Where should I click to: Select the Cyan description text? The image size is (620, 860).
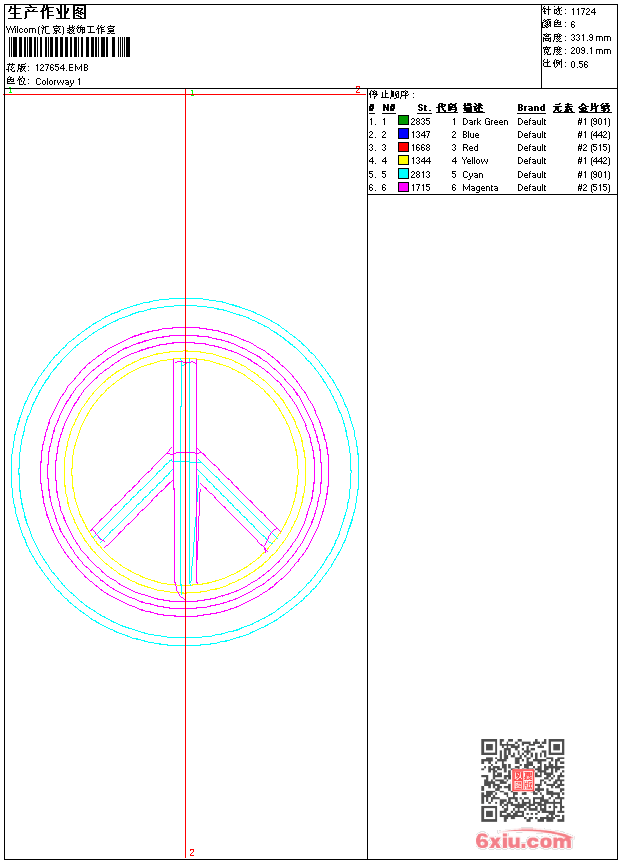pyautogui.click(x=472, y=175)
